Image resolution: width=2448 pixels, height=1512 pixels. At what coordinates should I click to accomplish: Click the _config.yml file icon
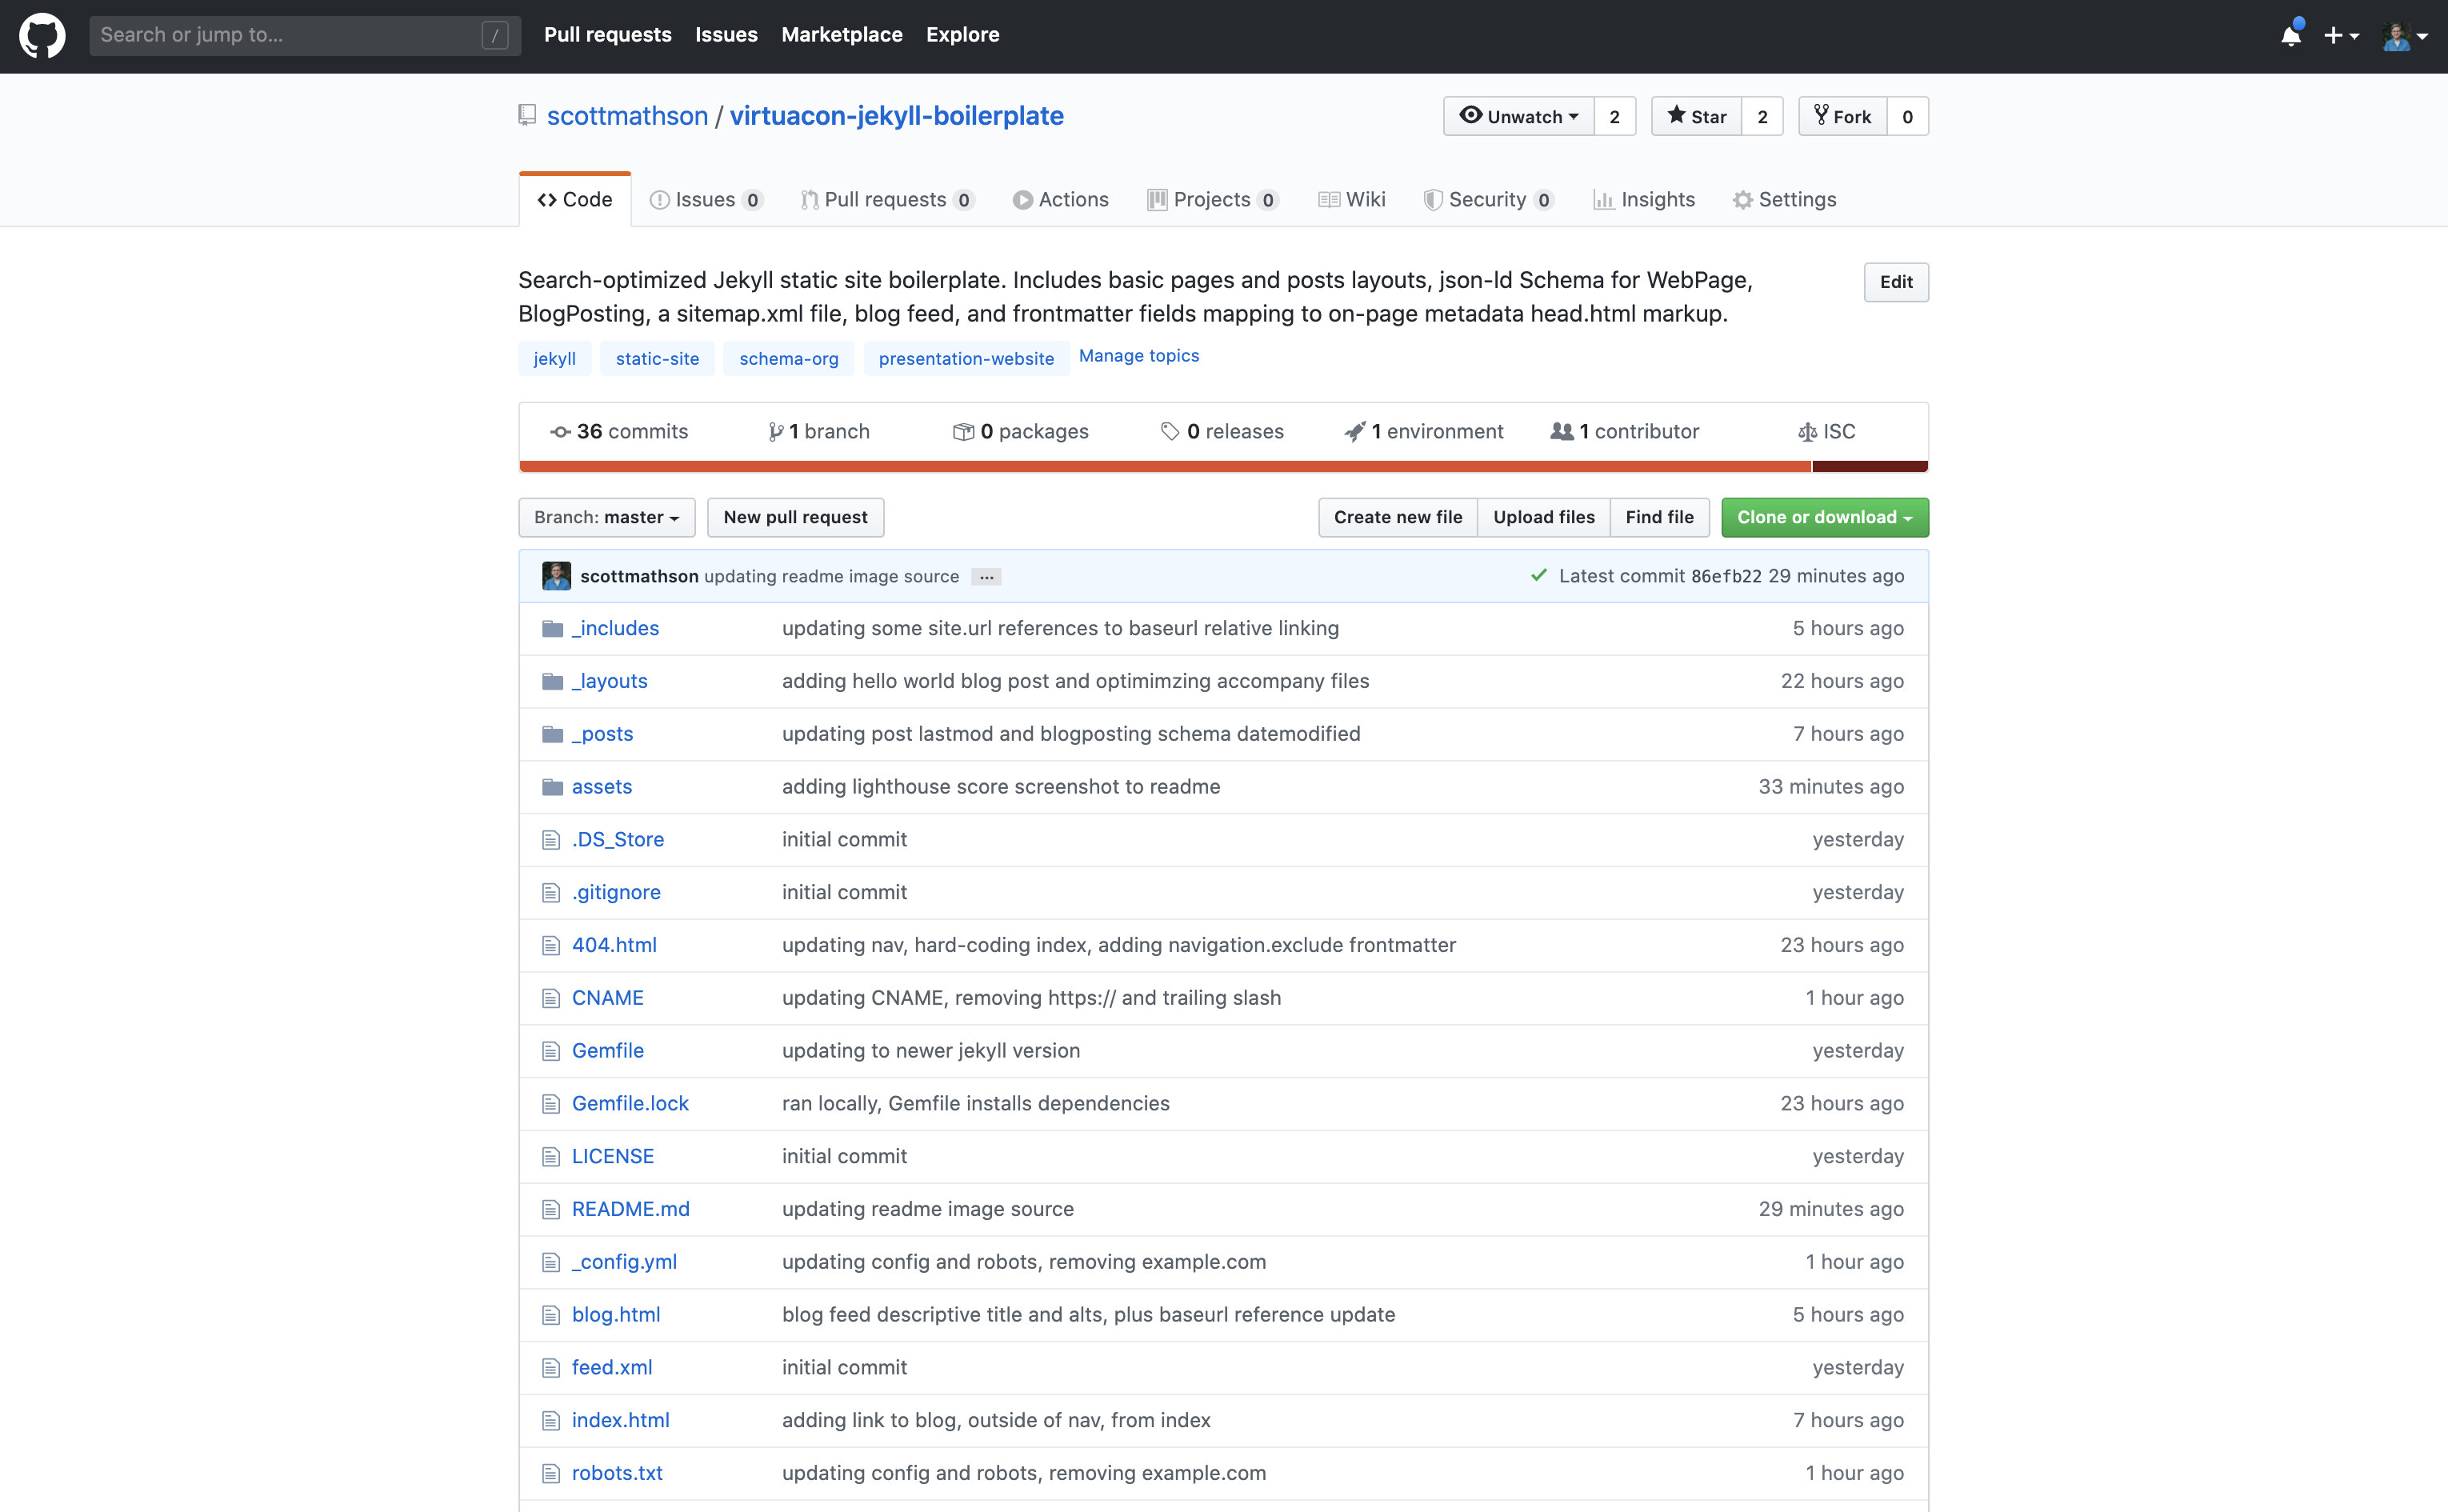[x=550, y=1262]
